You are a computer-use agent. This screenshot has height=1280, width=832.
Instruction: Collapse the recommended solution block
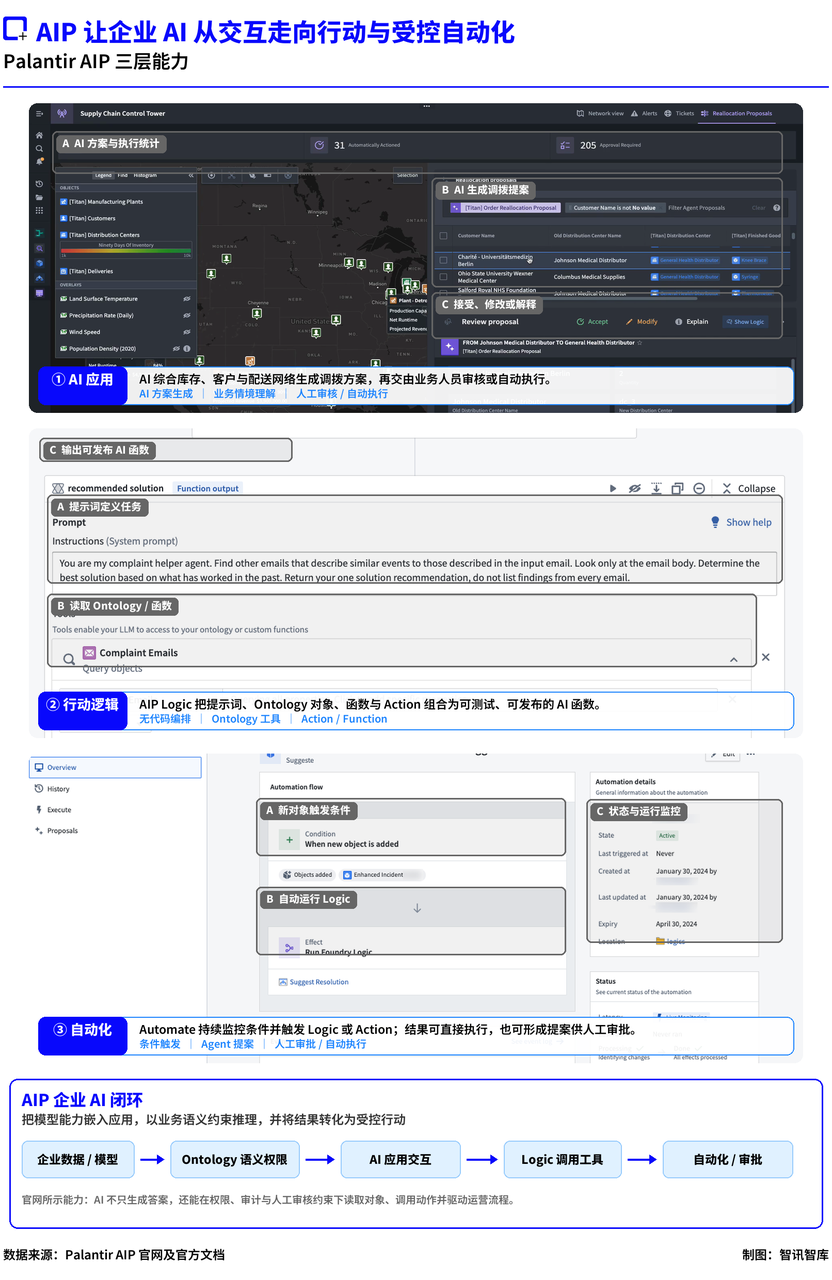pyautogui.click(x=748, y=488)
